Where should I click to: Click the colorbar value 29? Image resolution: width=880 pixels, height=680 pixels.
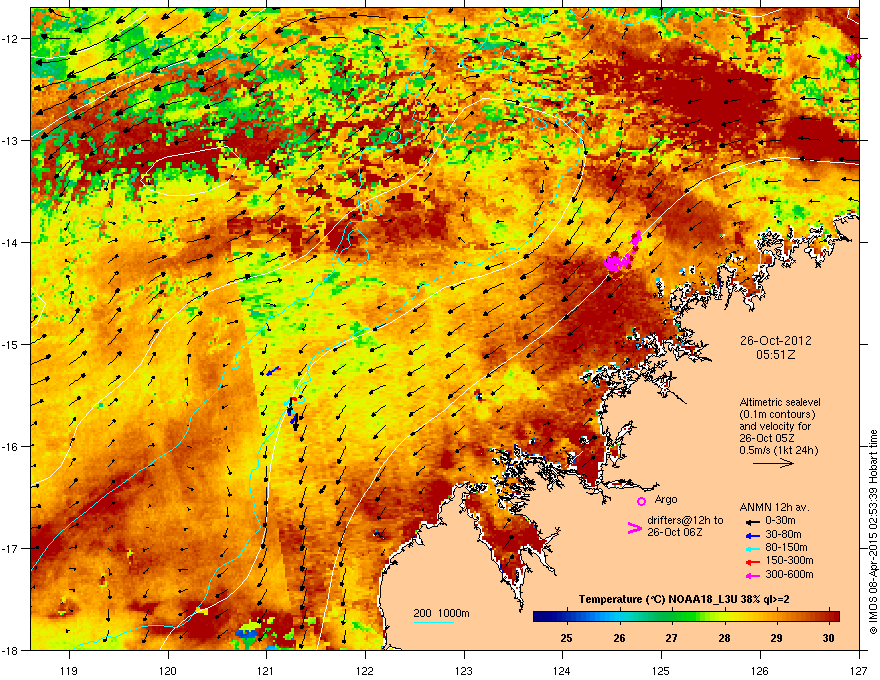(776, 638)
